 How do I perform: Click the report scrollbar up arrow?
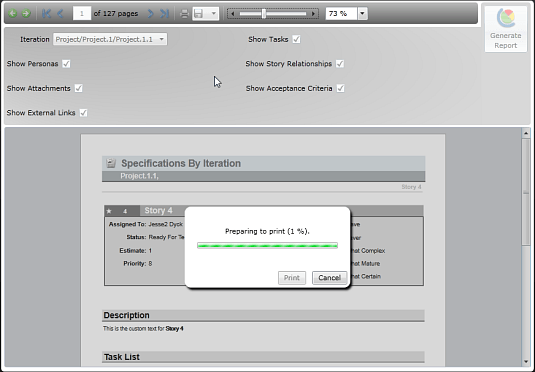coord(526,133)
